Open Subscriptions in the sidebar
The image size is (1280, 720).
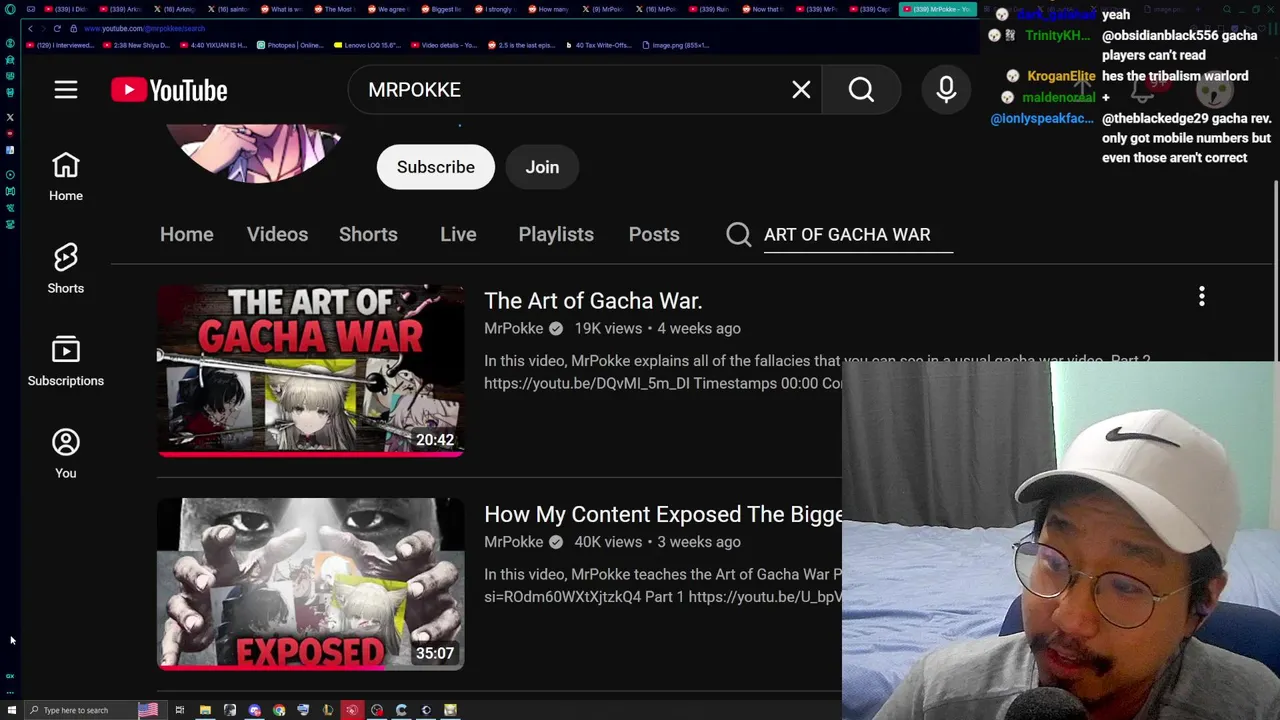(x=66, y=362)
